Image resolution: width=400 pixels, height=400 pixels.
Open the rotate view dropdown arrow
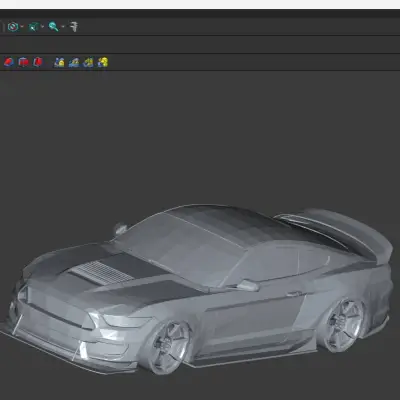pos(22,27)
